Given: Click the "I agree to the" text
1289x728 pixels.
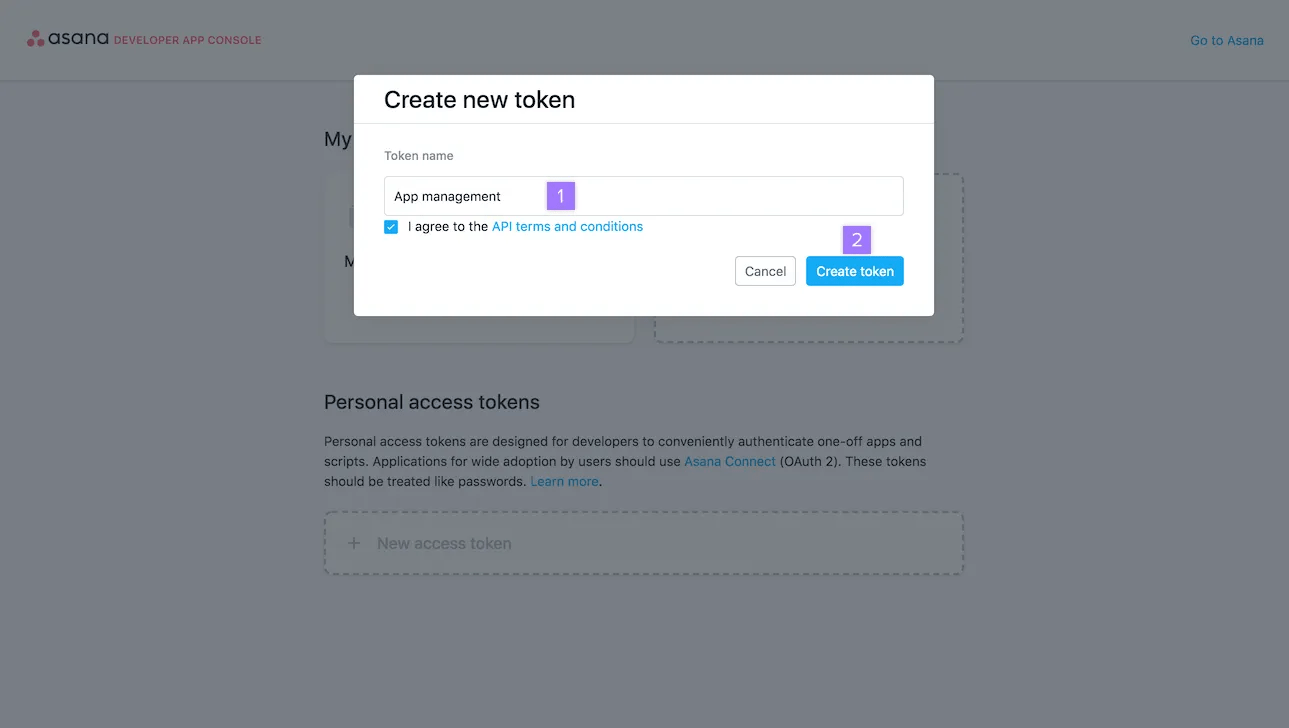Looking at the screenshot, I should [448, 227].
